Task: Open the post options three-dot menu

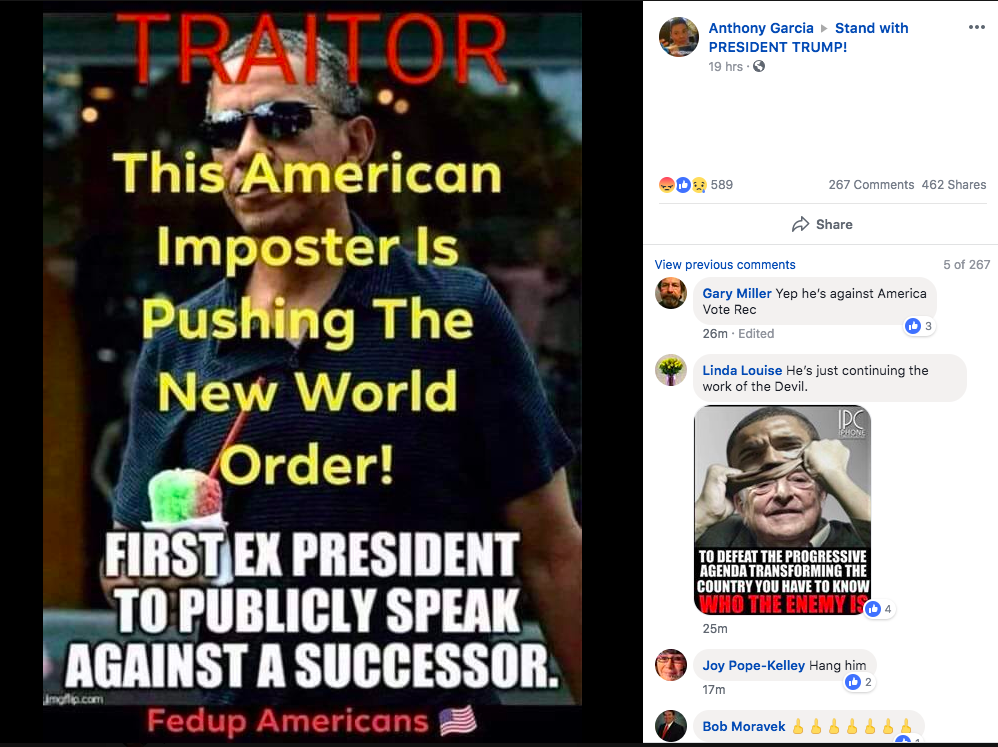Action: coord(976,27)
